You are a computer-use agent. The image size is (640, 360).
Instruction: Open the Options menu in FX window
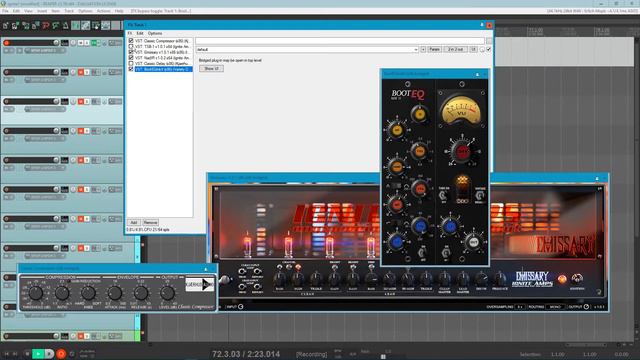point(155,33)
